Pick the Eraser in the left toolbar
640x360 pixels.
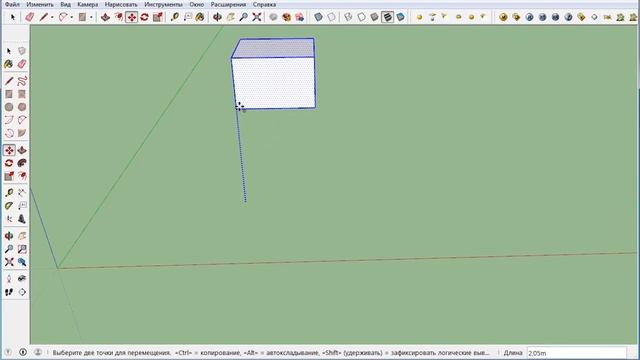[x=22, y=64]
